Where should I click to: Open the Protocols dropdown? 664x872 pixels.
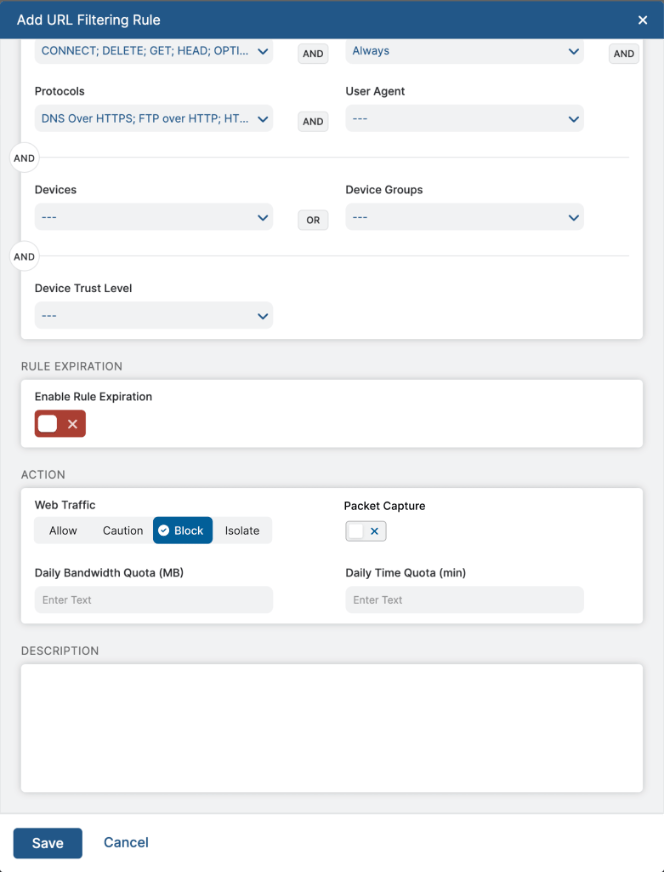pos(153,117)
